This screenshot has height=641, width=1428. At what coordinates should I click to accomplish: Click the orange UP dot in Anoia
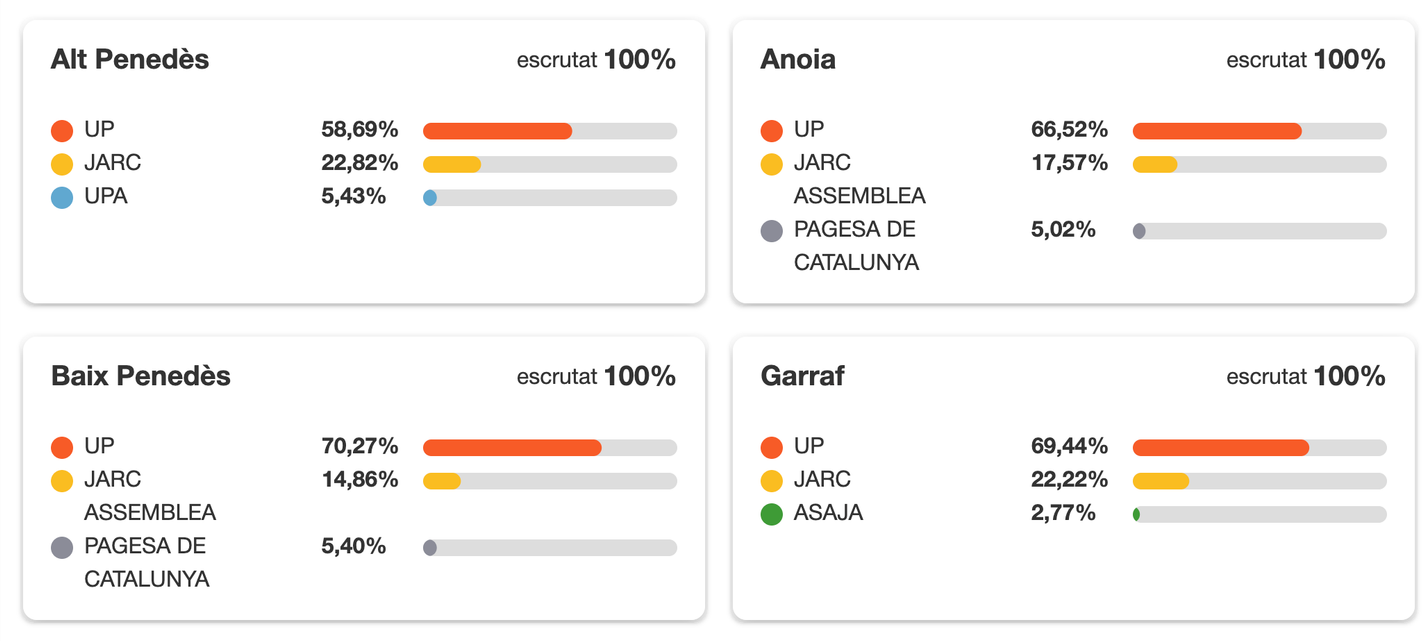(771, 130)
